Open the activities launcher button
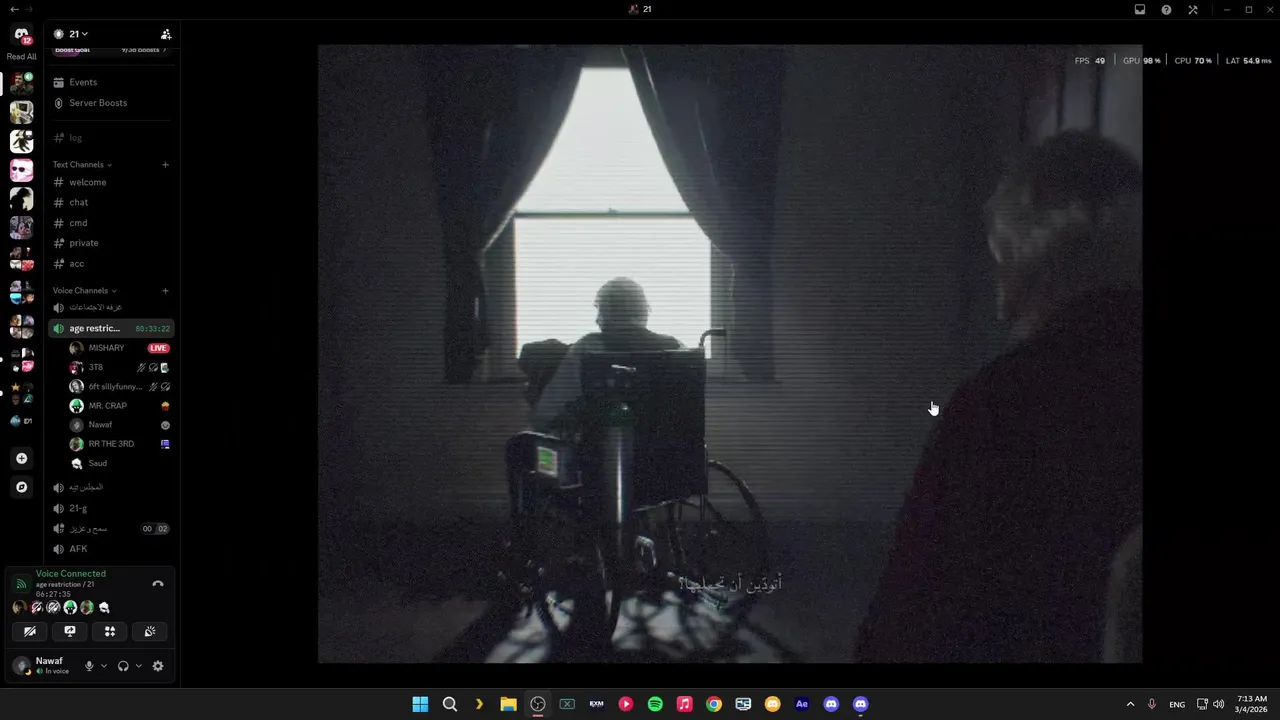The height and width of the screenshot is (720, 1280). [x=110, y=631]
